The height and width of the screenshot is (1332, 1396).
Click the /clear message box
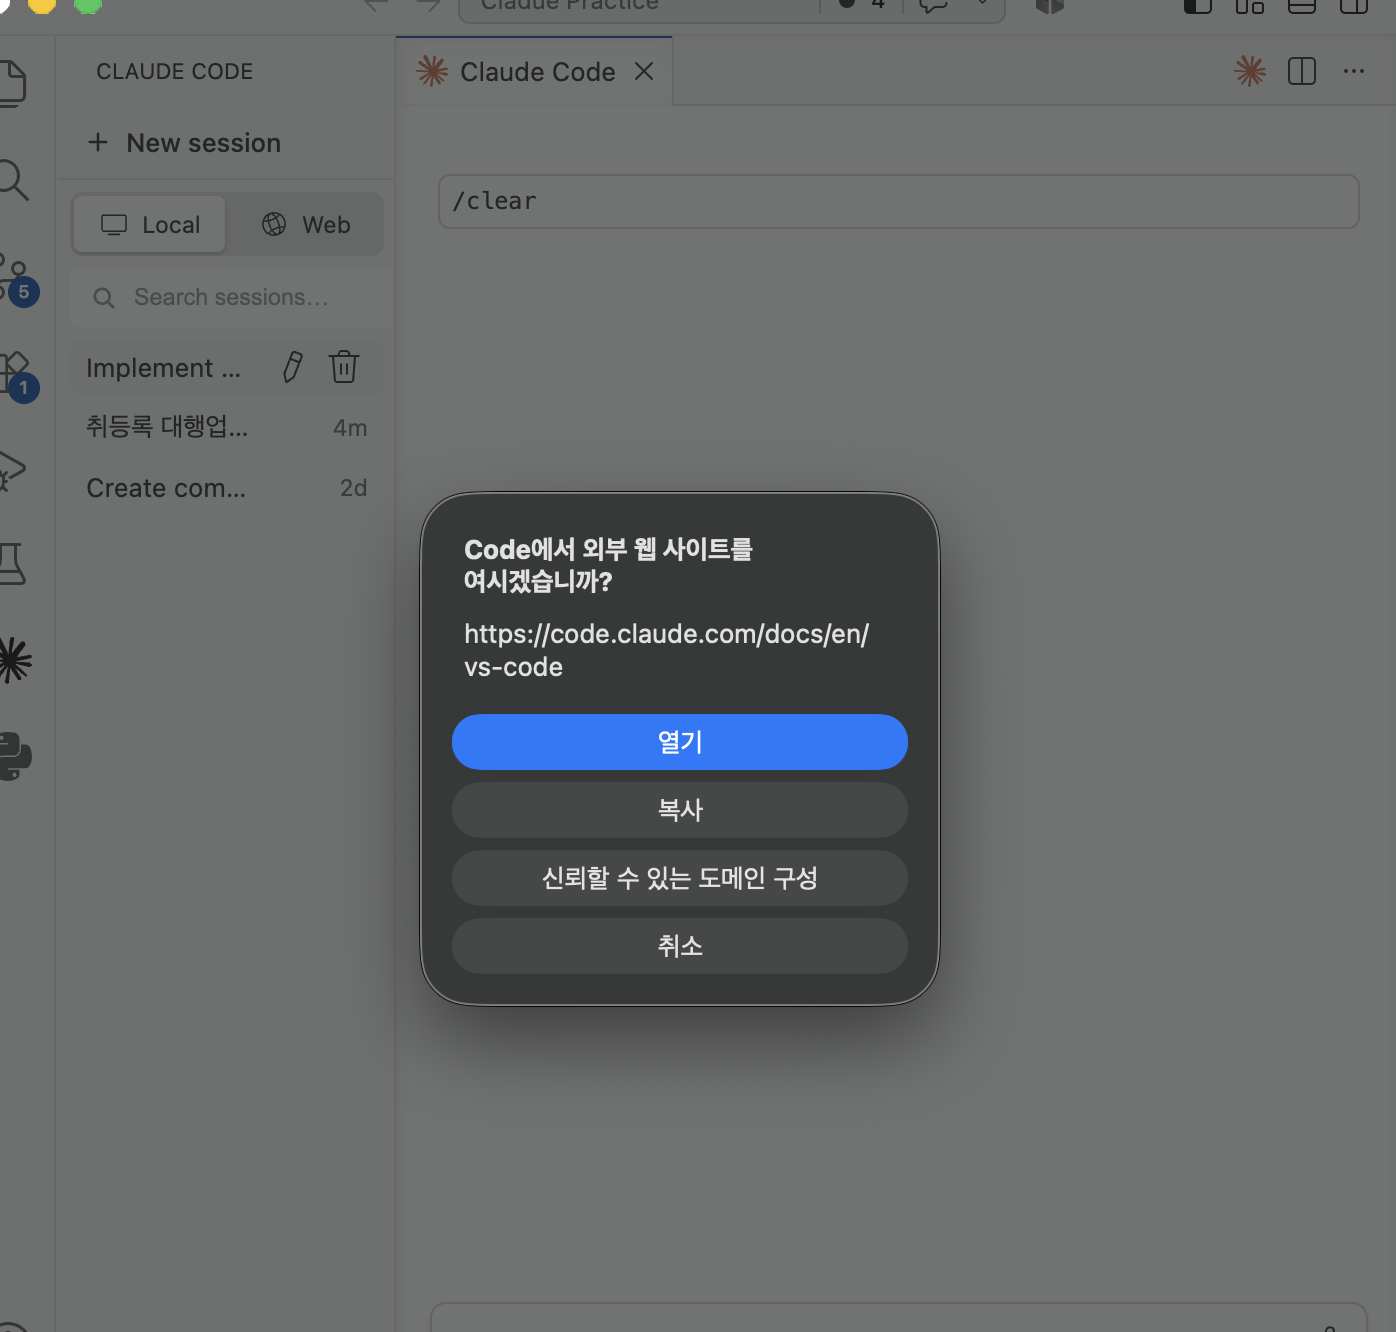coord(898,201)
